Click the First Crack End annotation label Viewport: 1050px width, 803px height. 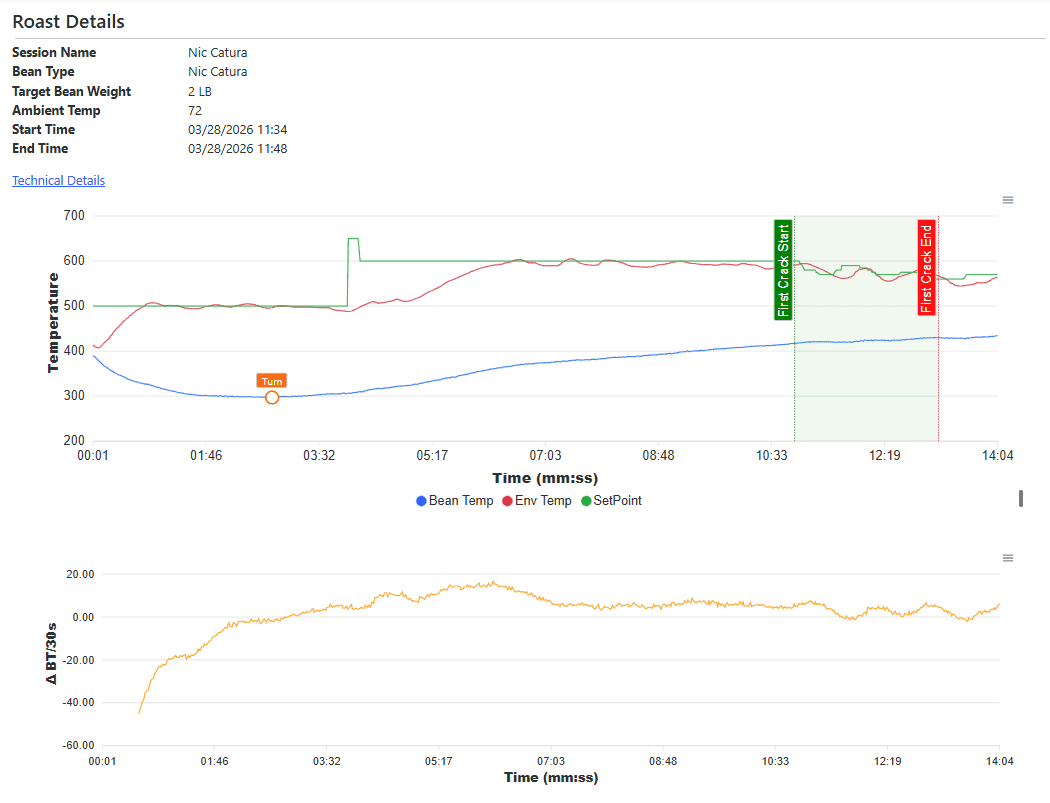[x=925, y=268]
